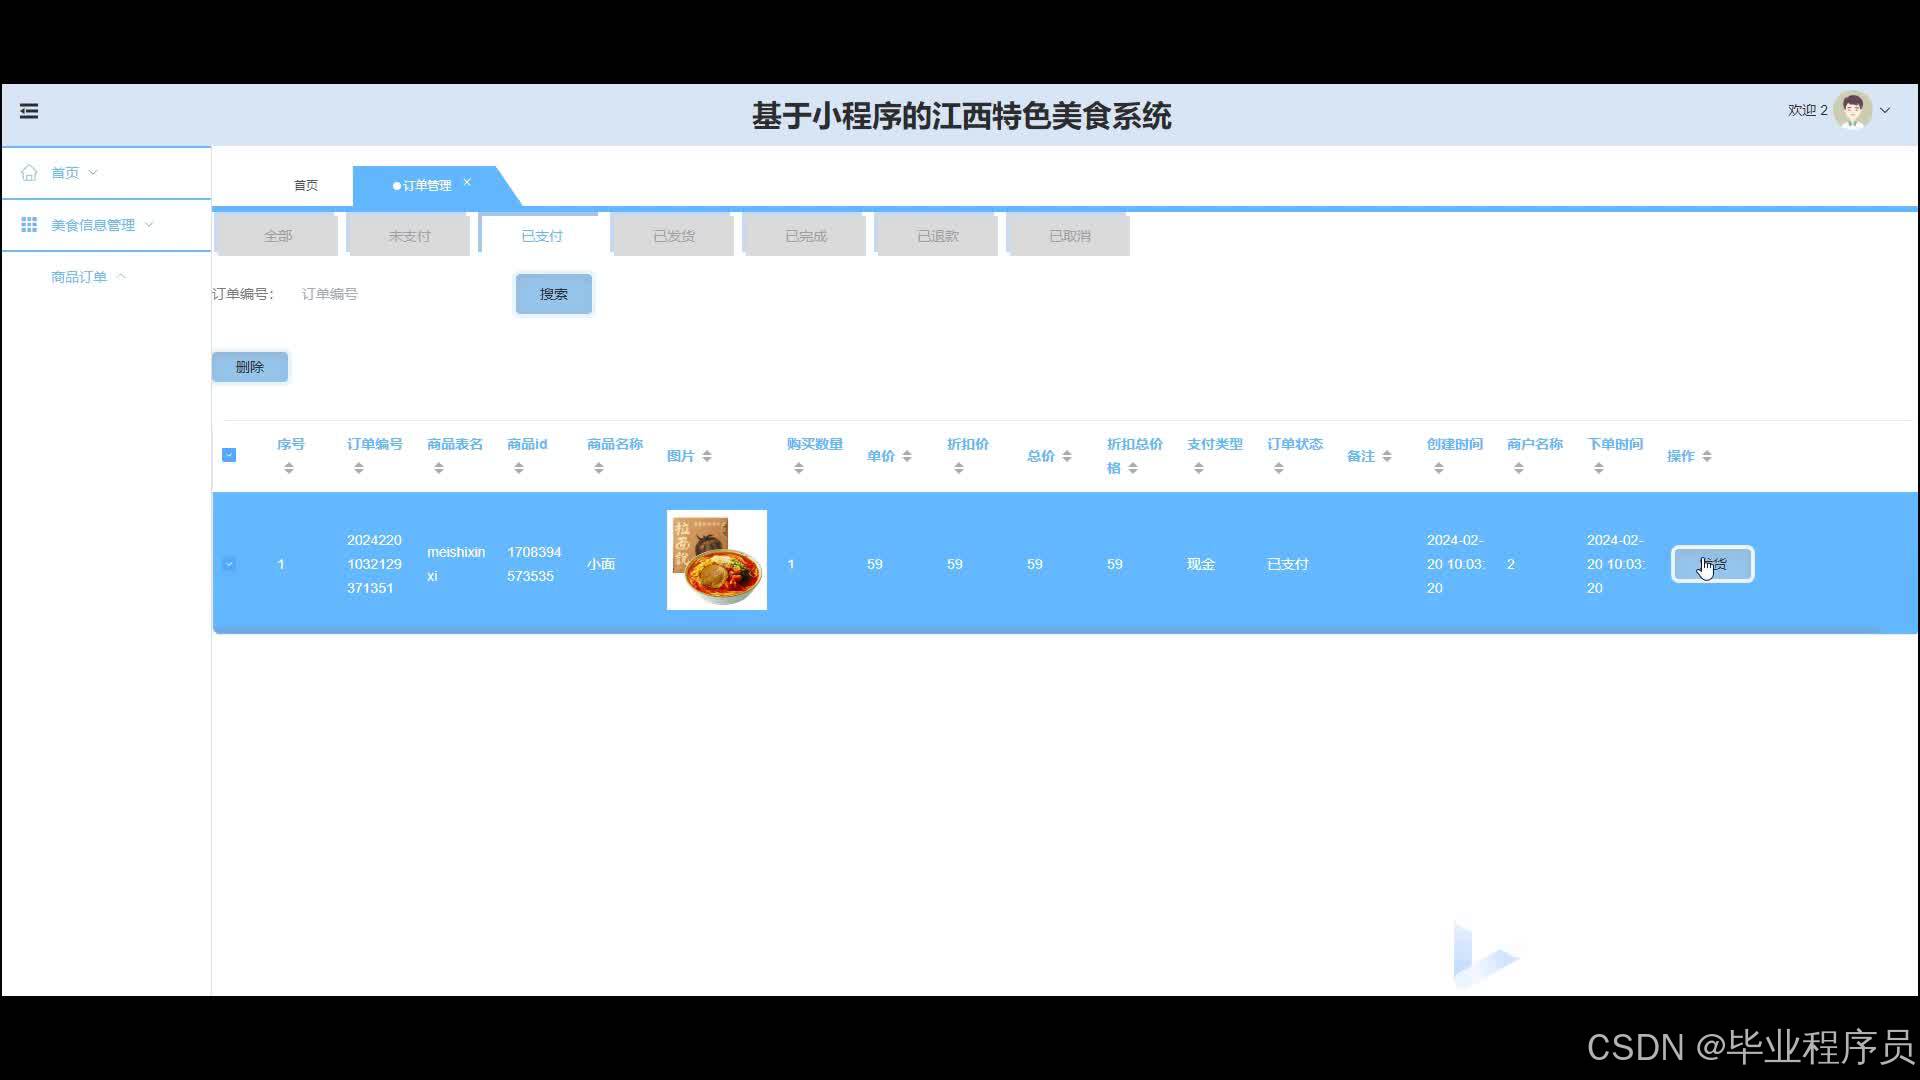The width and height of the screenshot is (1920, 1080).
Task: Sort by 单价 column arrows
Action: 907,456
